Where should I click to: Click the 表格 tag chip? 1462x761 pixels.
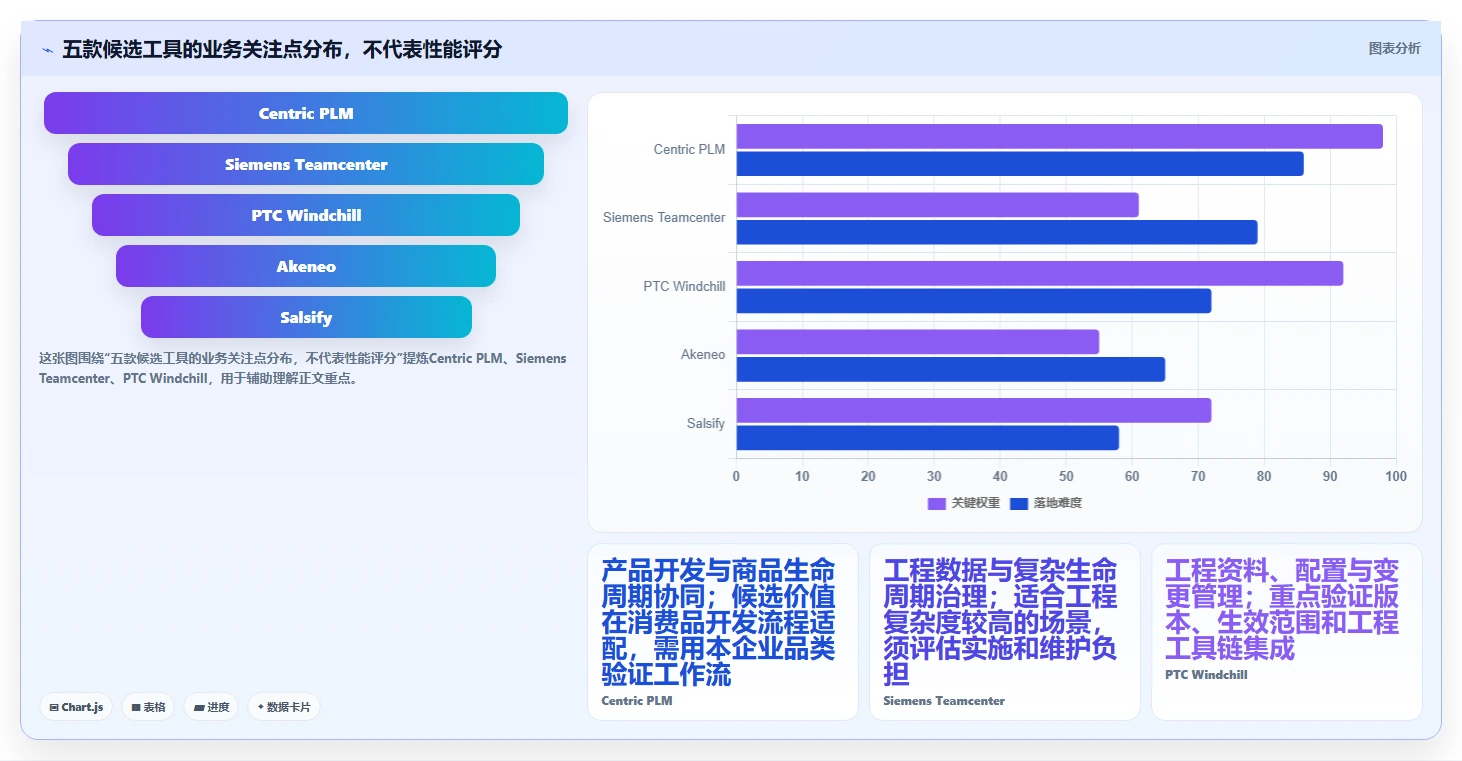coord(148,707)
